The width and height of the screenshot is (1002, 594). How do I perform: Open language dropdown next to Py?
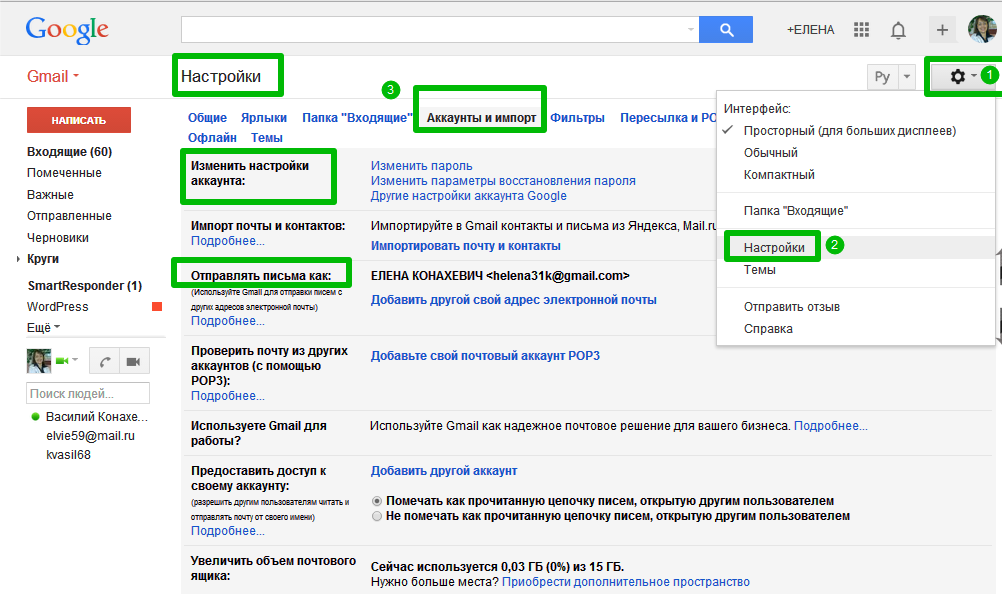906,75
